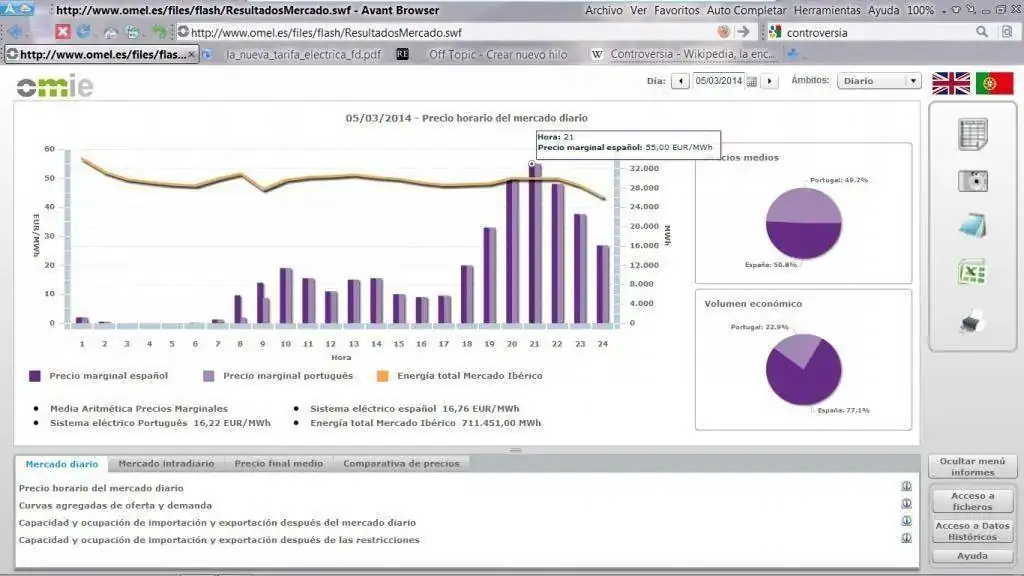Click the Portuguese flag icon
The width and height of the screenshot is (1024, 576).
(x=995, y=83)
